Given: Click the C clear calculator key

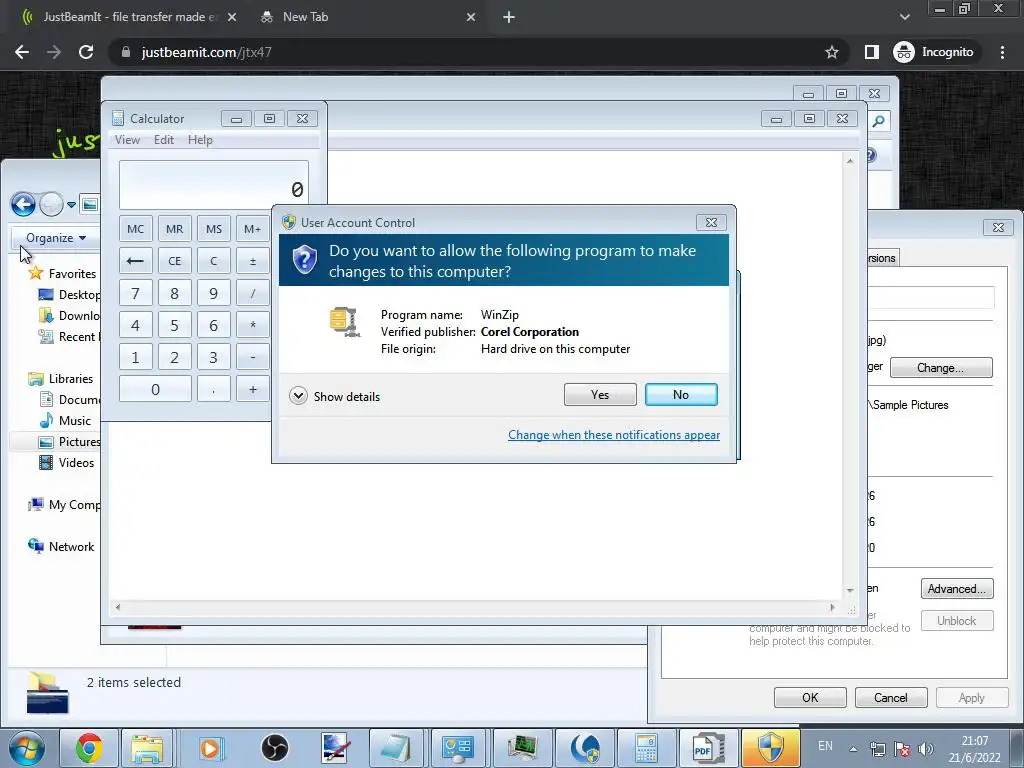Looking at the screenshot, I should [x=214, y=261].
